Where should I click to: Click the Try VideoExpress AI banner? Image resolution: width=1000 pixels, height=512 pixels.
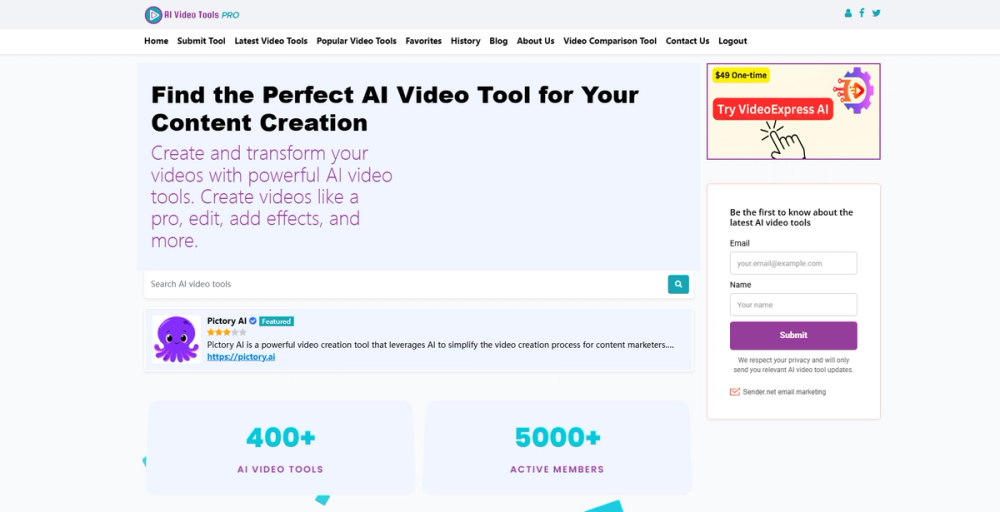point(793,111)
